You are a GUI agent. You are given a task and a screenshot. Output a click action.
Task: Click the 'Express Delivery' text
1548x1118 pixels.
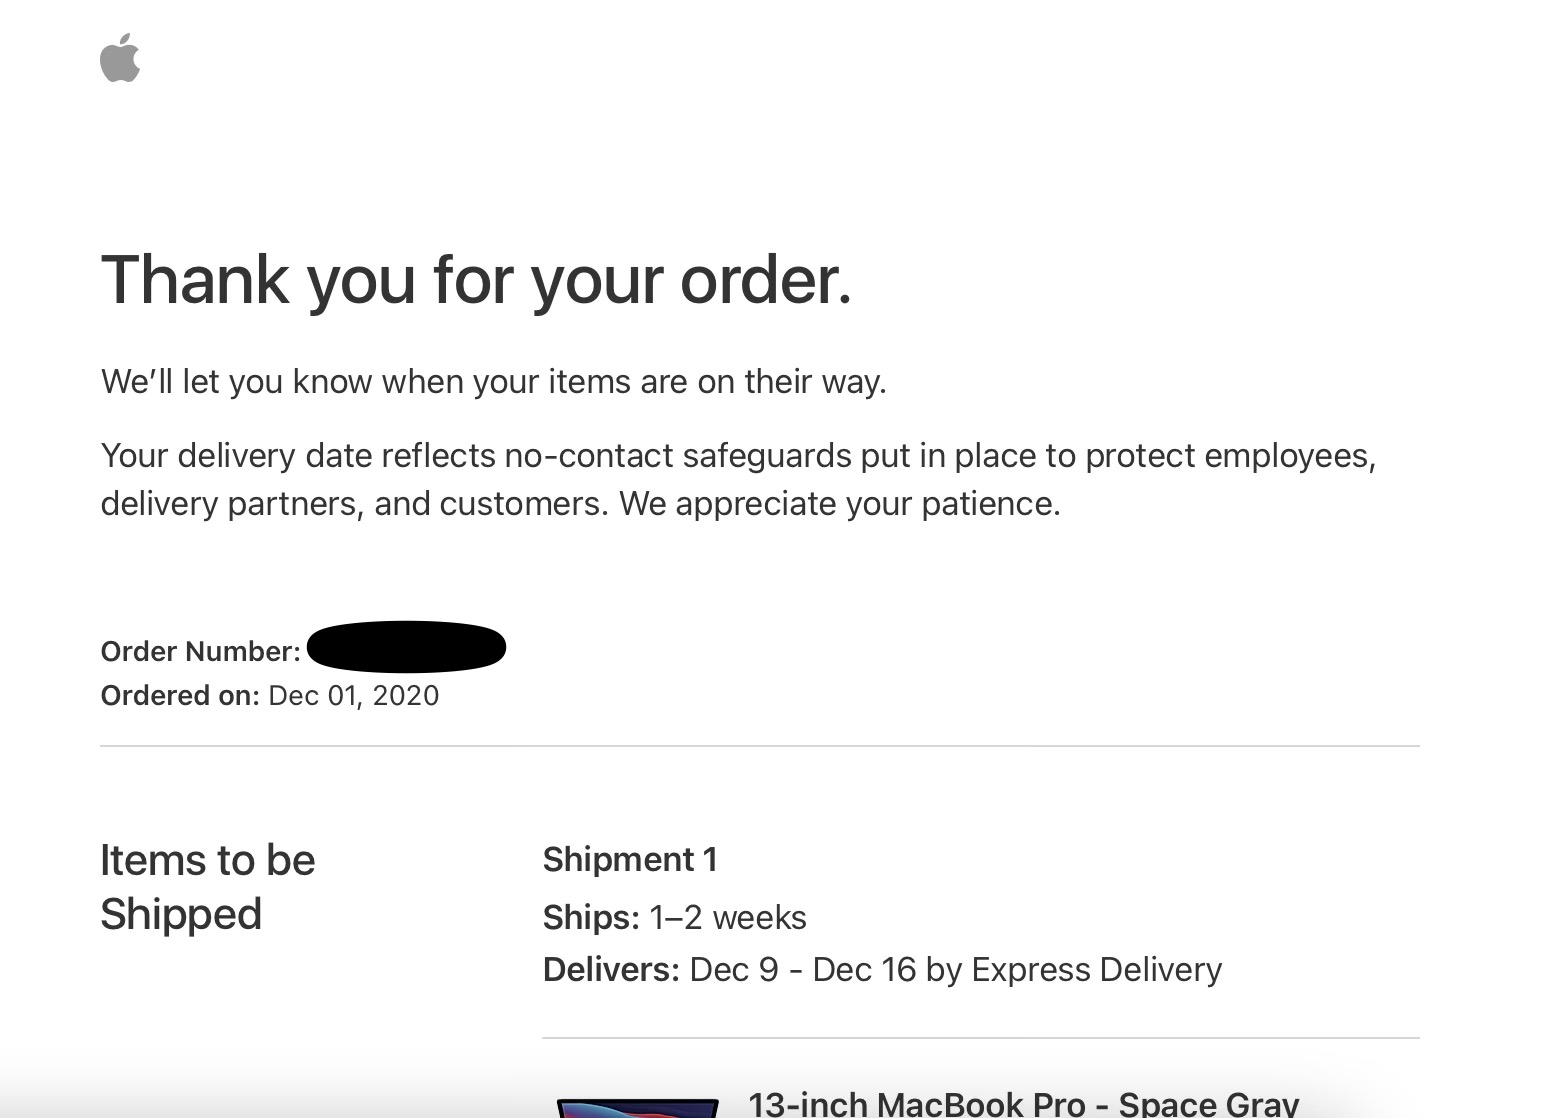(1097, 970)
